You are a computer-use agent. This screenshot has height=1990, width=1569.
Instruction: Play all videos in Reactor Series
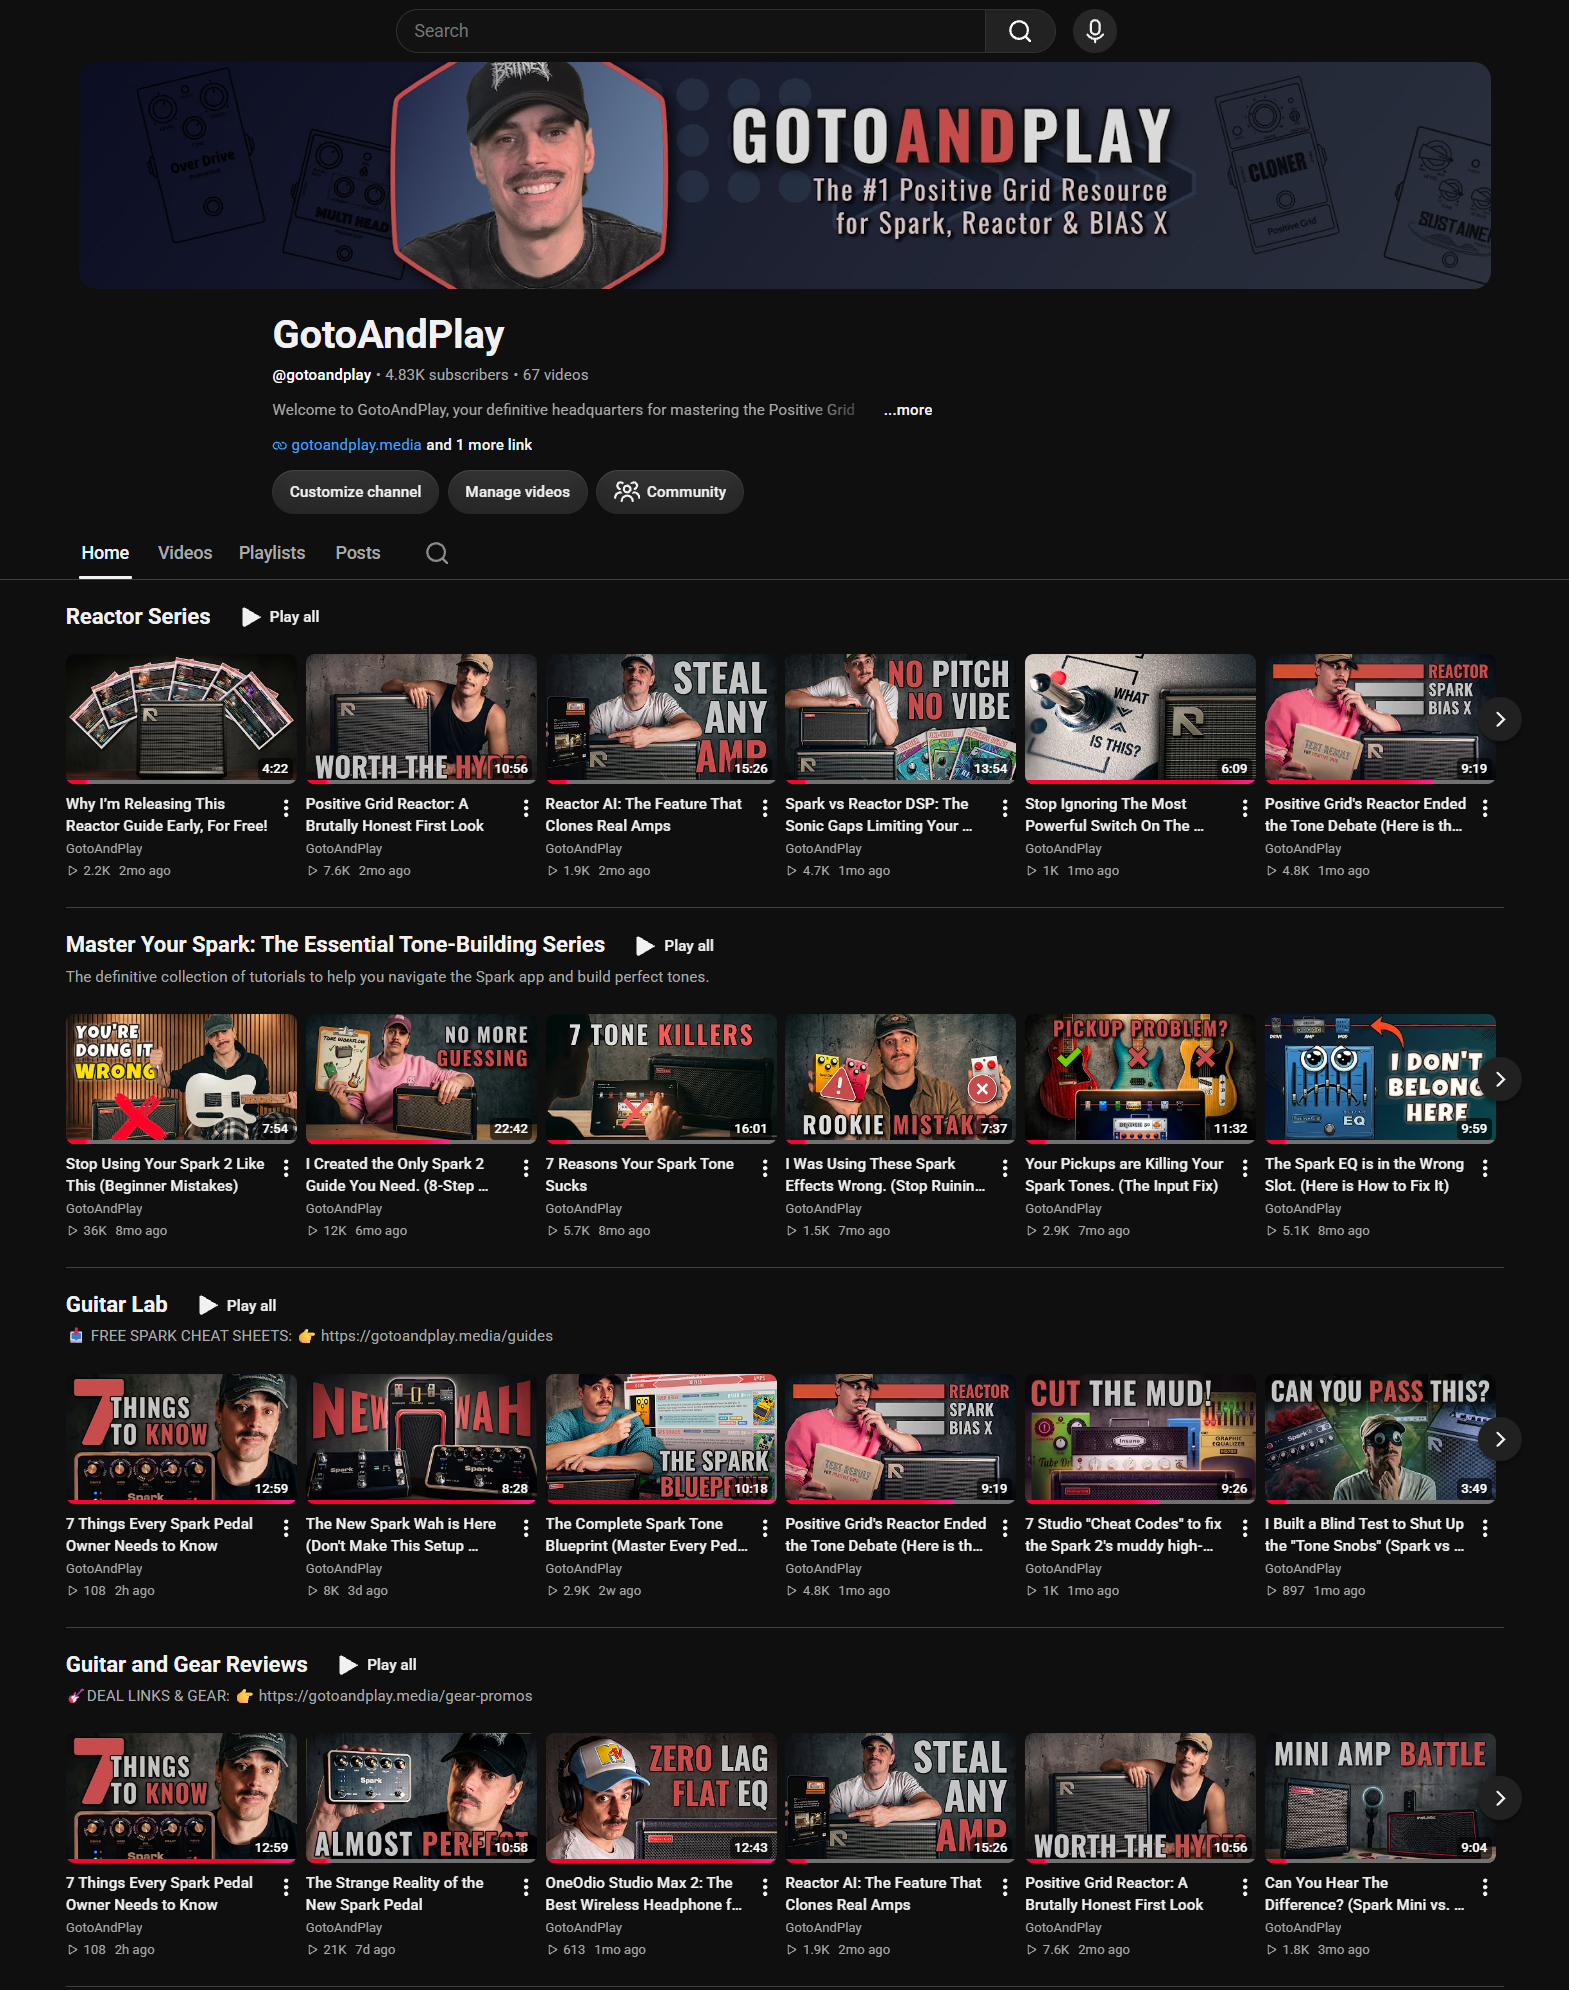coord(281,617)
